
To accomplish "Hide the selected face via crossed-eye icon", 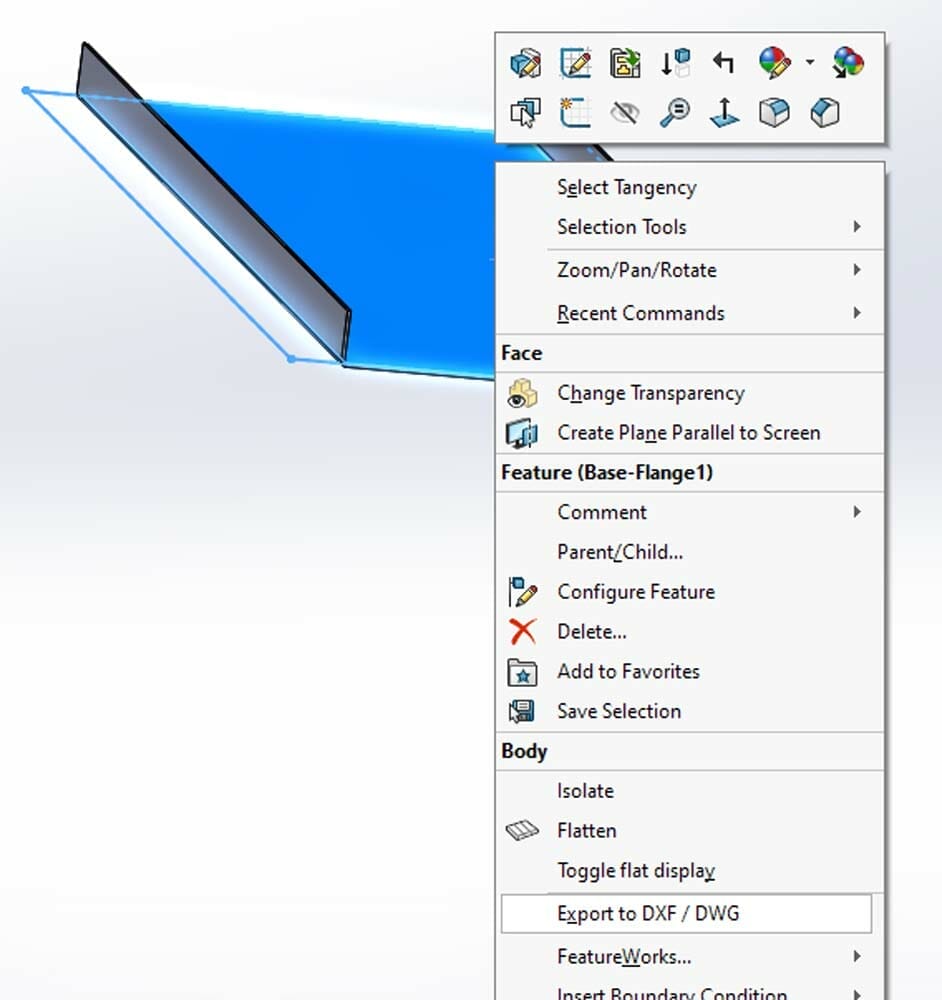I will coord(625,112).
